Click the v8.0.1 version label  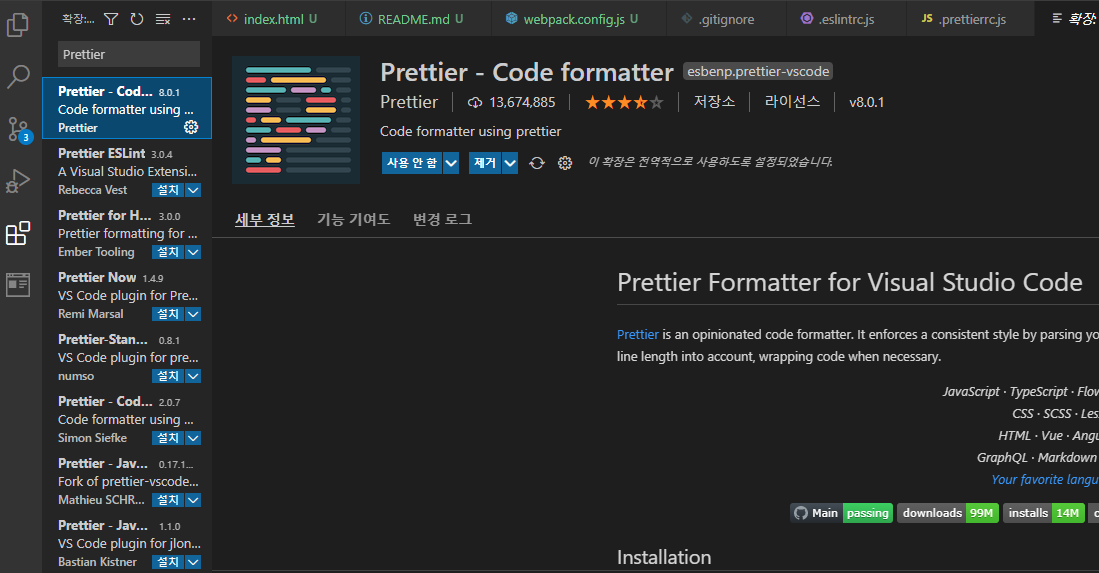(x=866, y=102)
